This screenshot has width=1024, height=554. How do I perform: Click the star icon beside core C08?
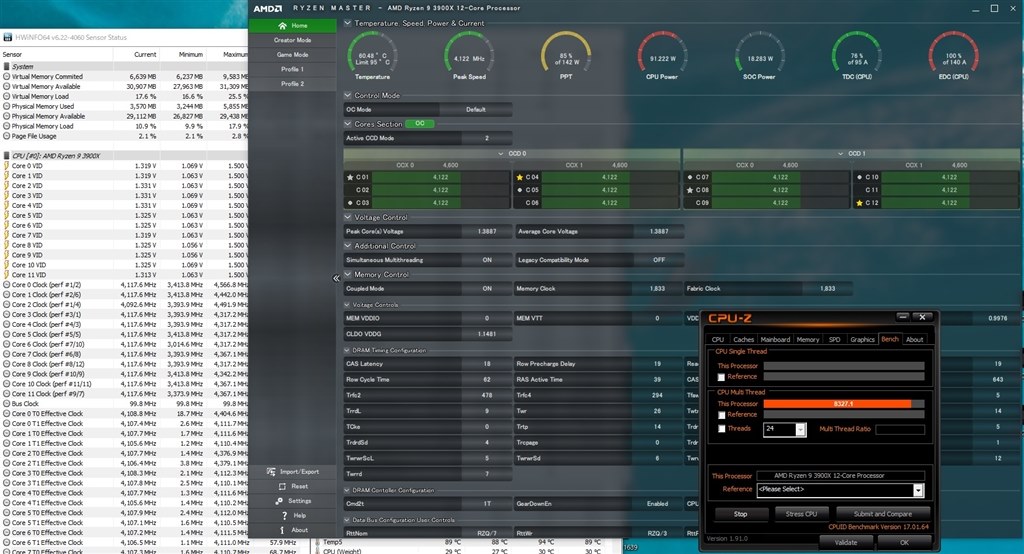pos(690,190)
